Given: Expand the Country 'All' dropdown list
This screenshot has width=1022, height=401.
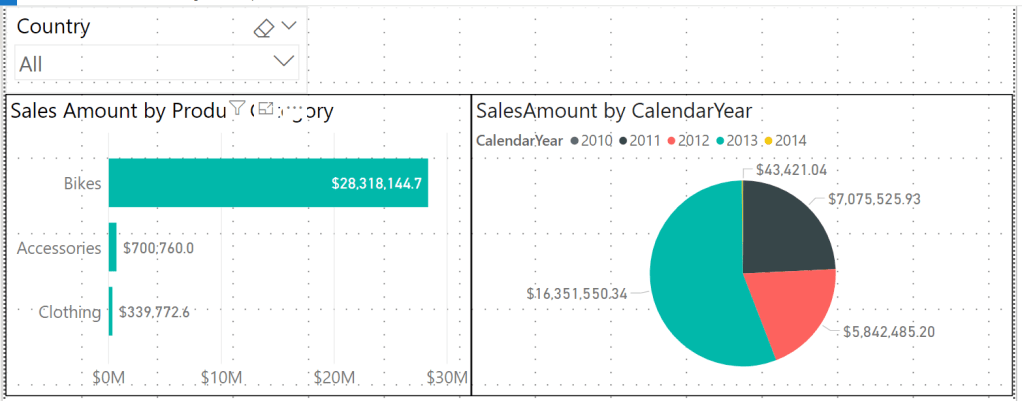Looking at the screenshot, I should (284, 62).
